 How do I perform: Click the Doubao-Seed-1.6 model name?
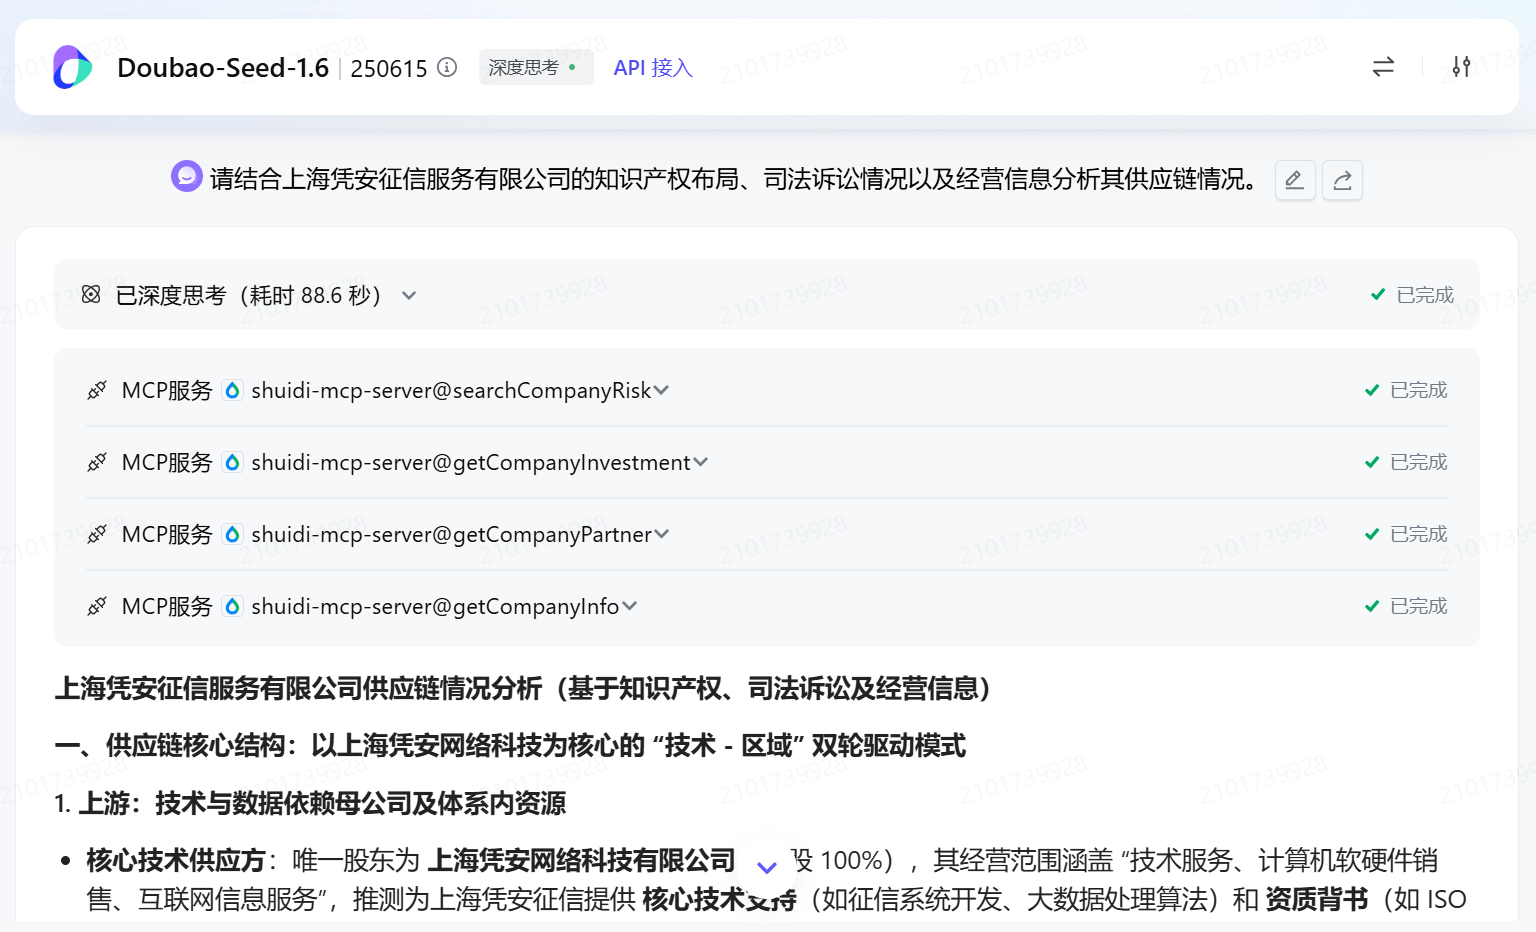coord(223,67)
